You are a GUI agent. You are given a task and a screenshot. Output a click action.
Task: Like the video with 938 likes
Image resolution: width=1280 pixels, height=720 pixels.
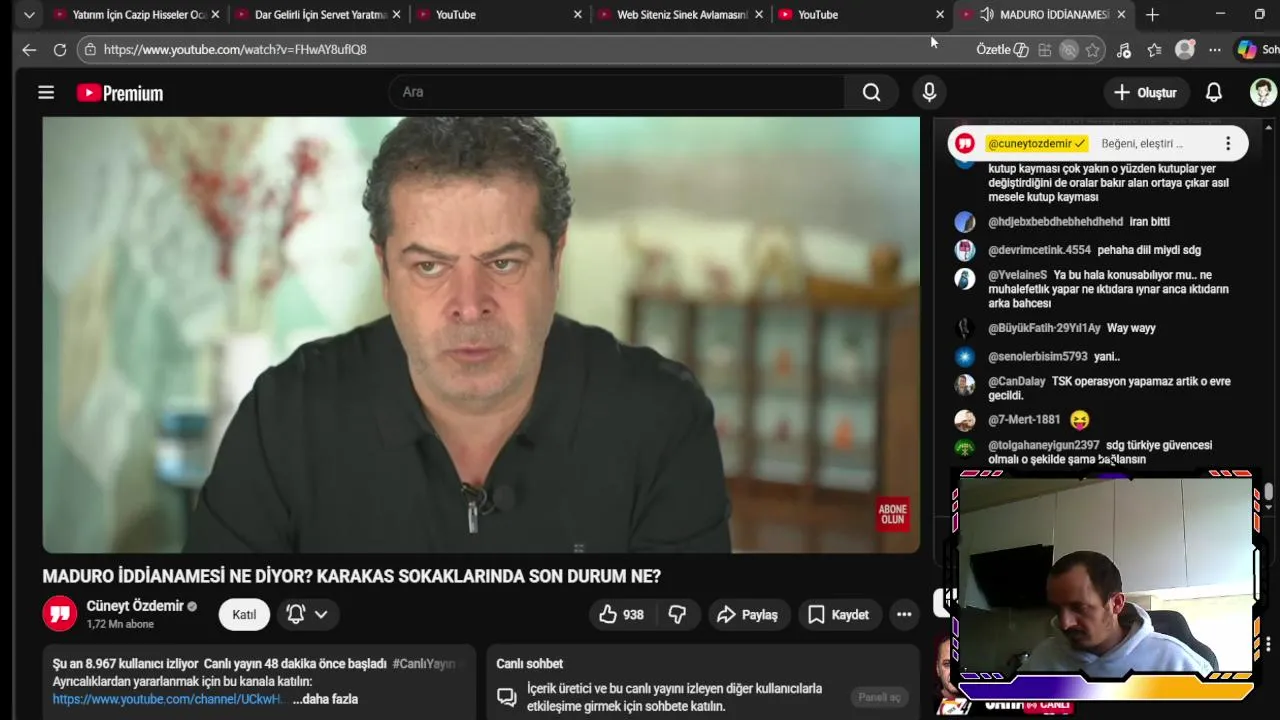[621, 614]
